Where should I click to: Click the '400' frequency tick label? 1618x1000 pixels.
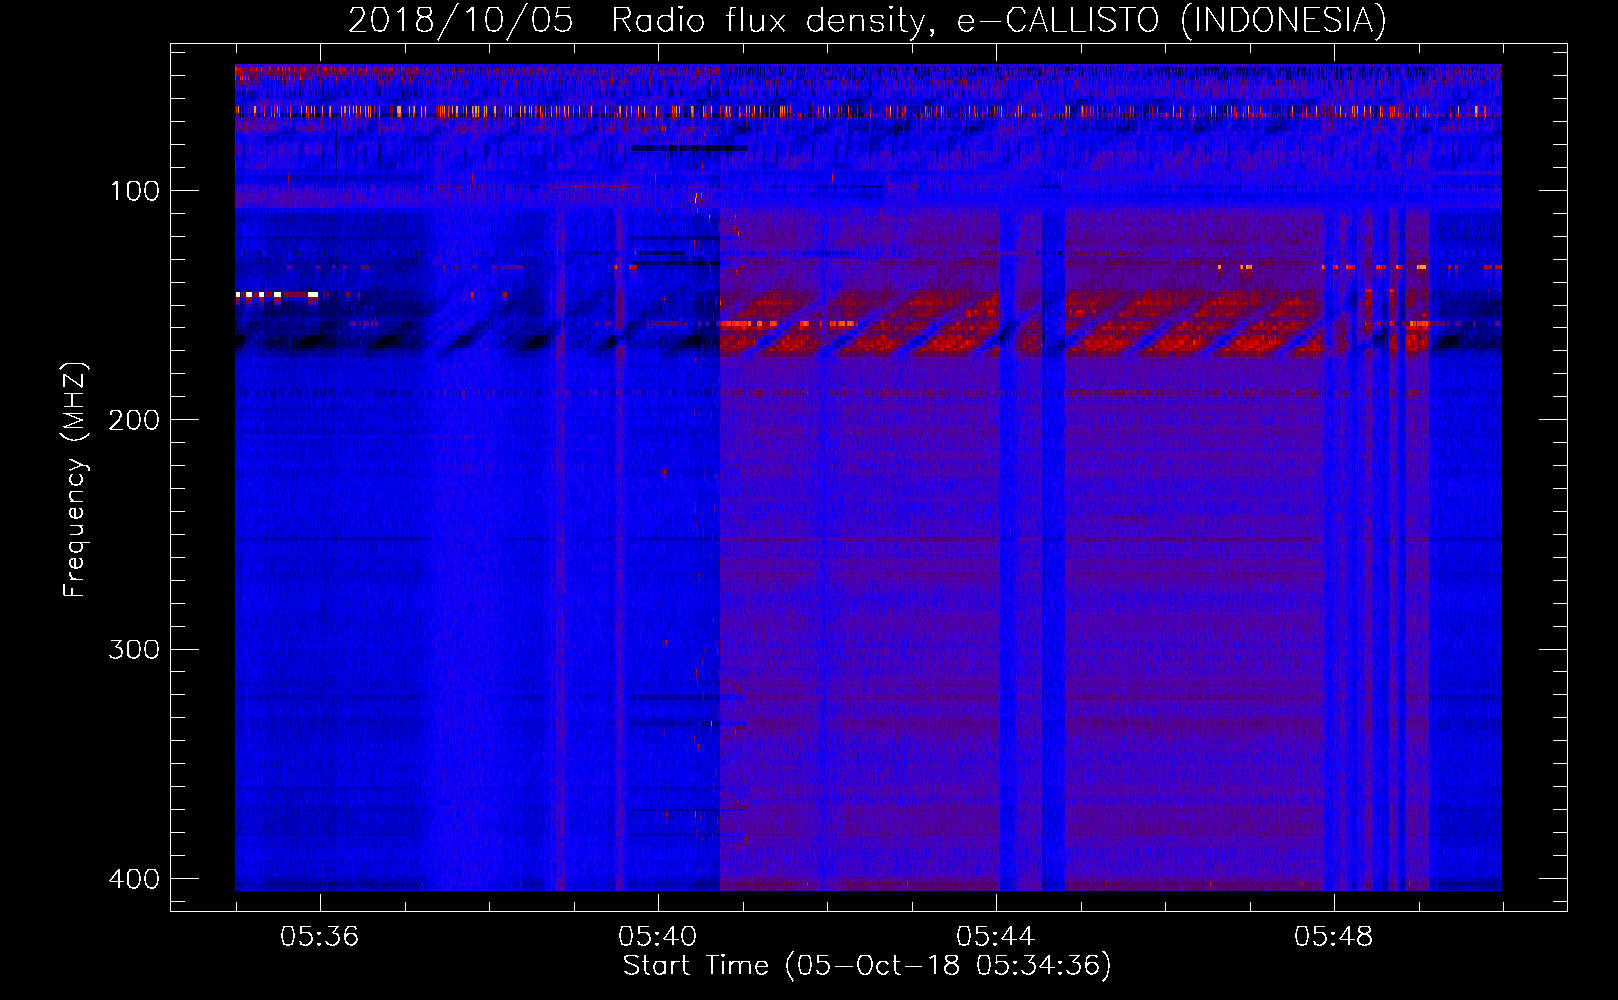point(134,879)
